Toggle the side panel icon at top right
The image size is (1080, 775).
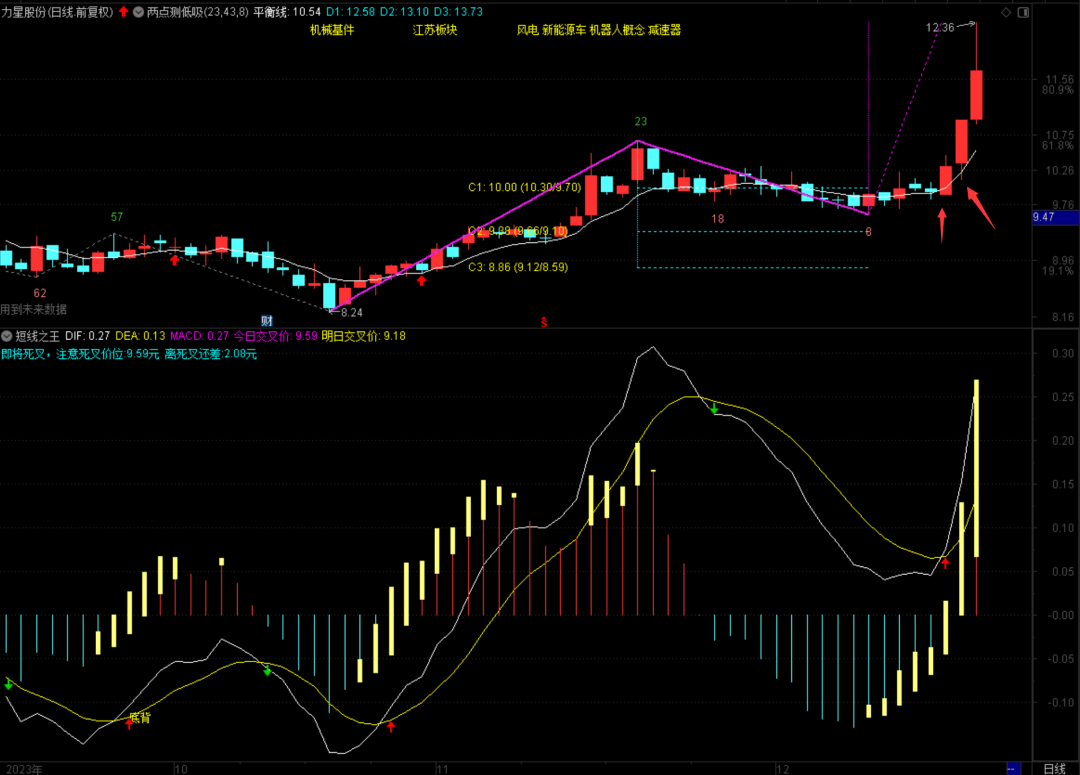point(1022,12)
